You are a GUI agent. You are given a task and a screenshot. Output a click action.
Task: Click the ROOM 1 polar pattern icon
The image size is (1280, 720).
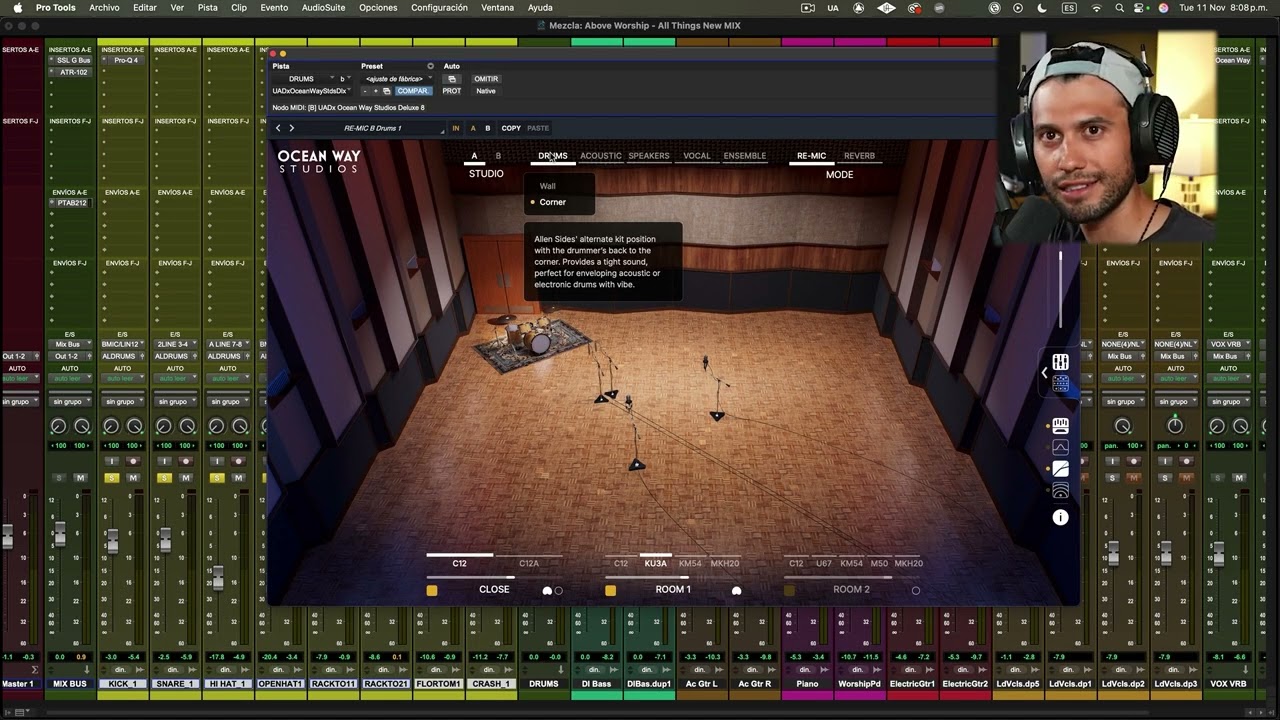tap(736, 591)
